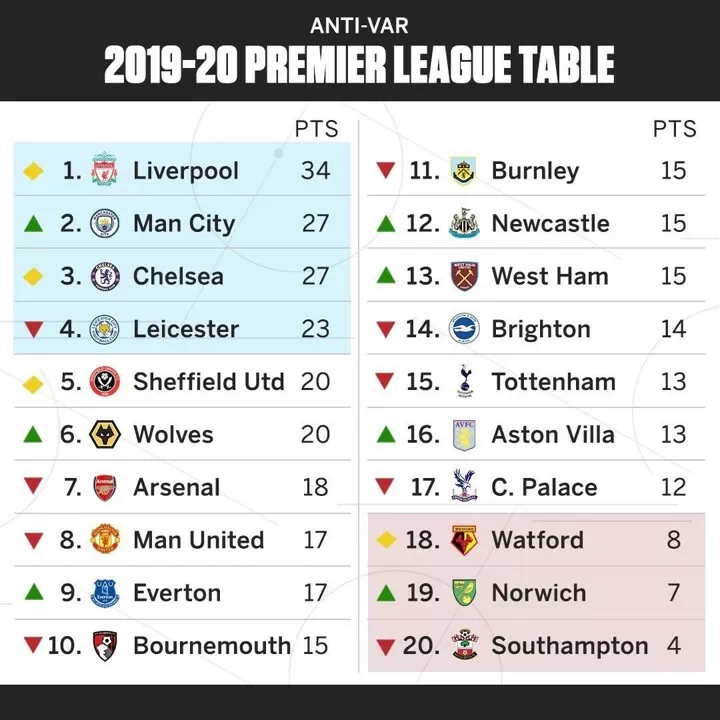720x720 pixels.
Task: Click the Liverpool club crest
Action: coord(105,169)
